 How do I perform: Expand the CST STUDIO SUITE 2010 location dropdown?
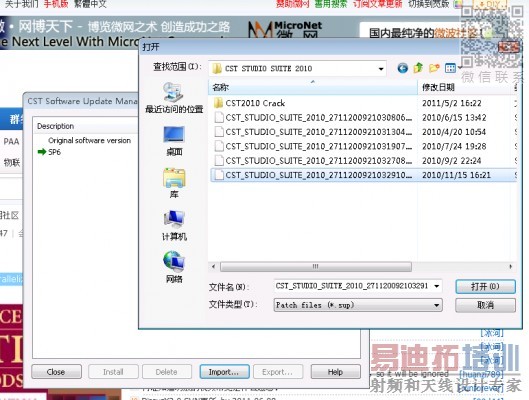point(381,69)
